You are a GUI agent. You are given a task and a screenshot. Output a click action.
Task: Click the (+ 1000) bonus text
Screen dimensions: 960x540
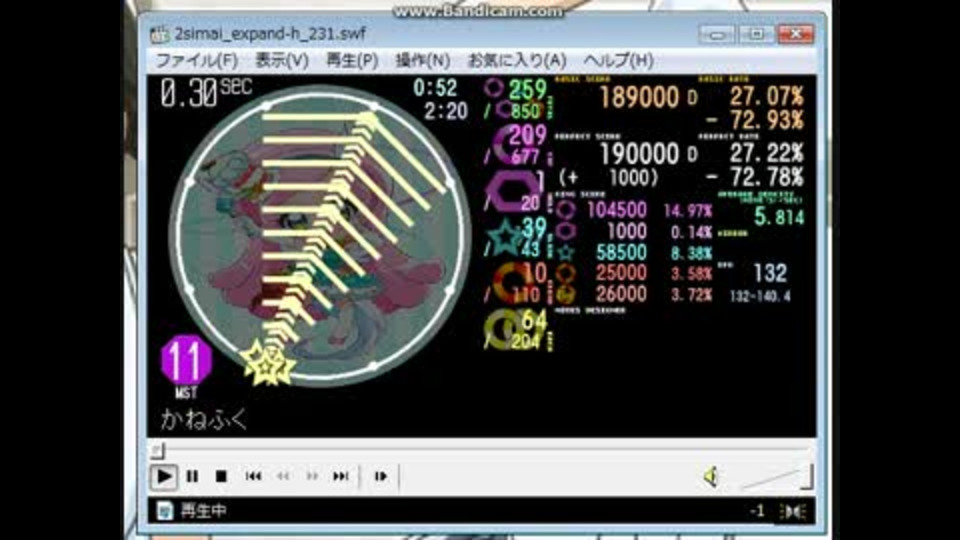pos(609,178)
